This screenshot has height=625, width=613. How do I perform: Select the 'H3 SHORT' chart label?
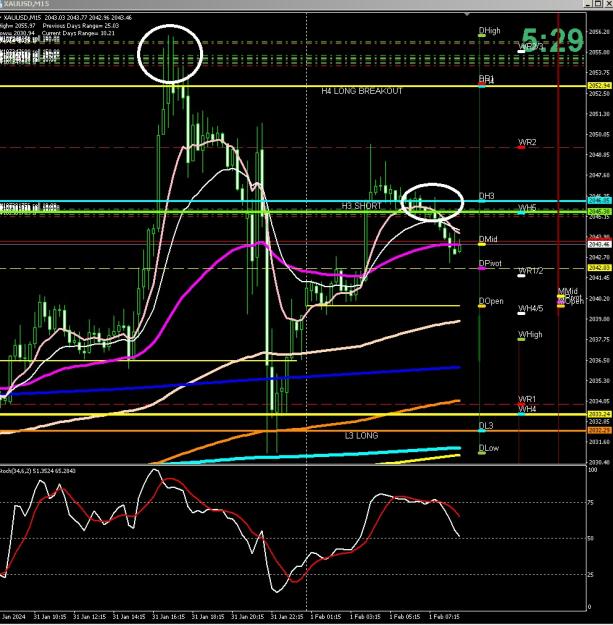(x=361, y=206)
